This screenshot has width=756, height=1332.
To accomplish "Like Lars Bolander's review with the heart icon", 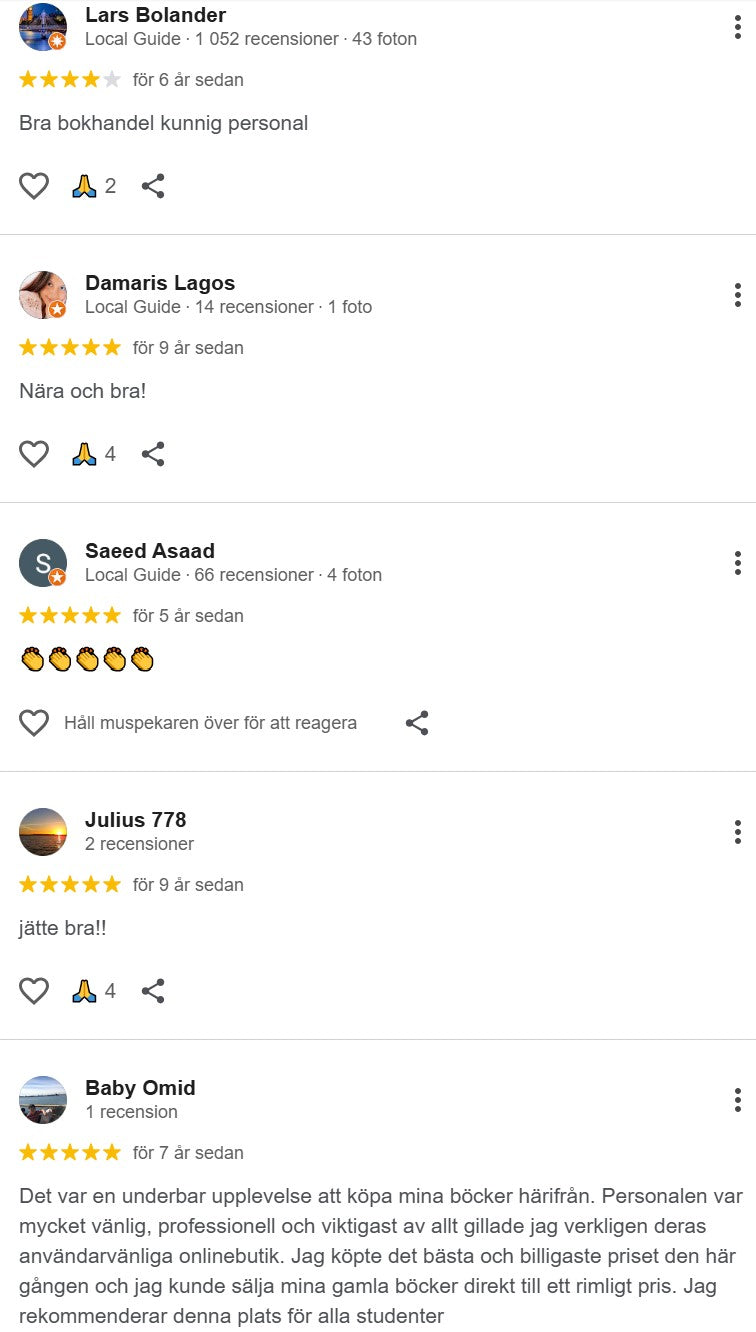I will [34, 186].
